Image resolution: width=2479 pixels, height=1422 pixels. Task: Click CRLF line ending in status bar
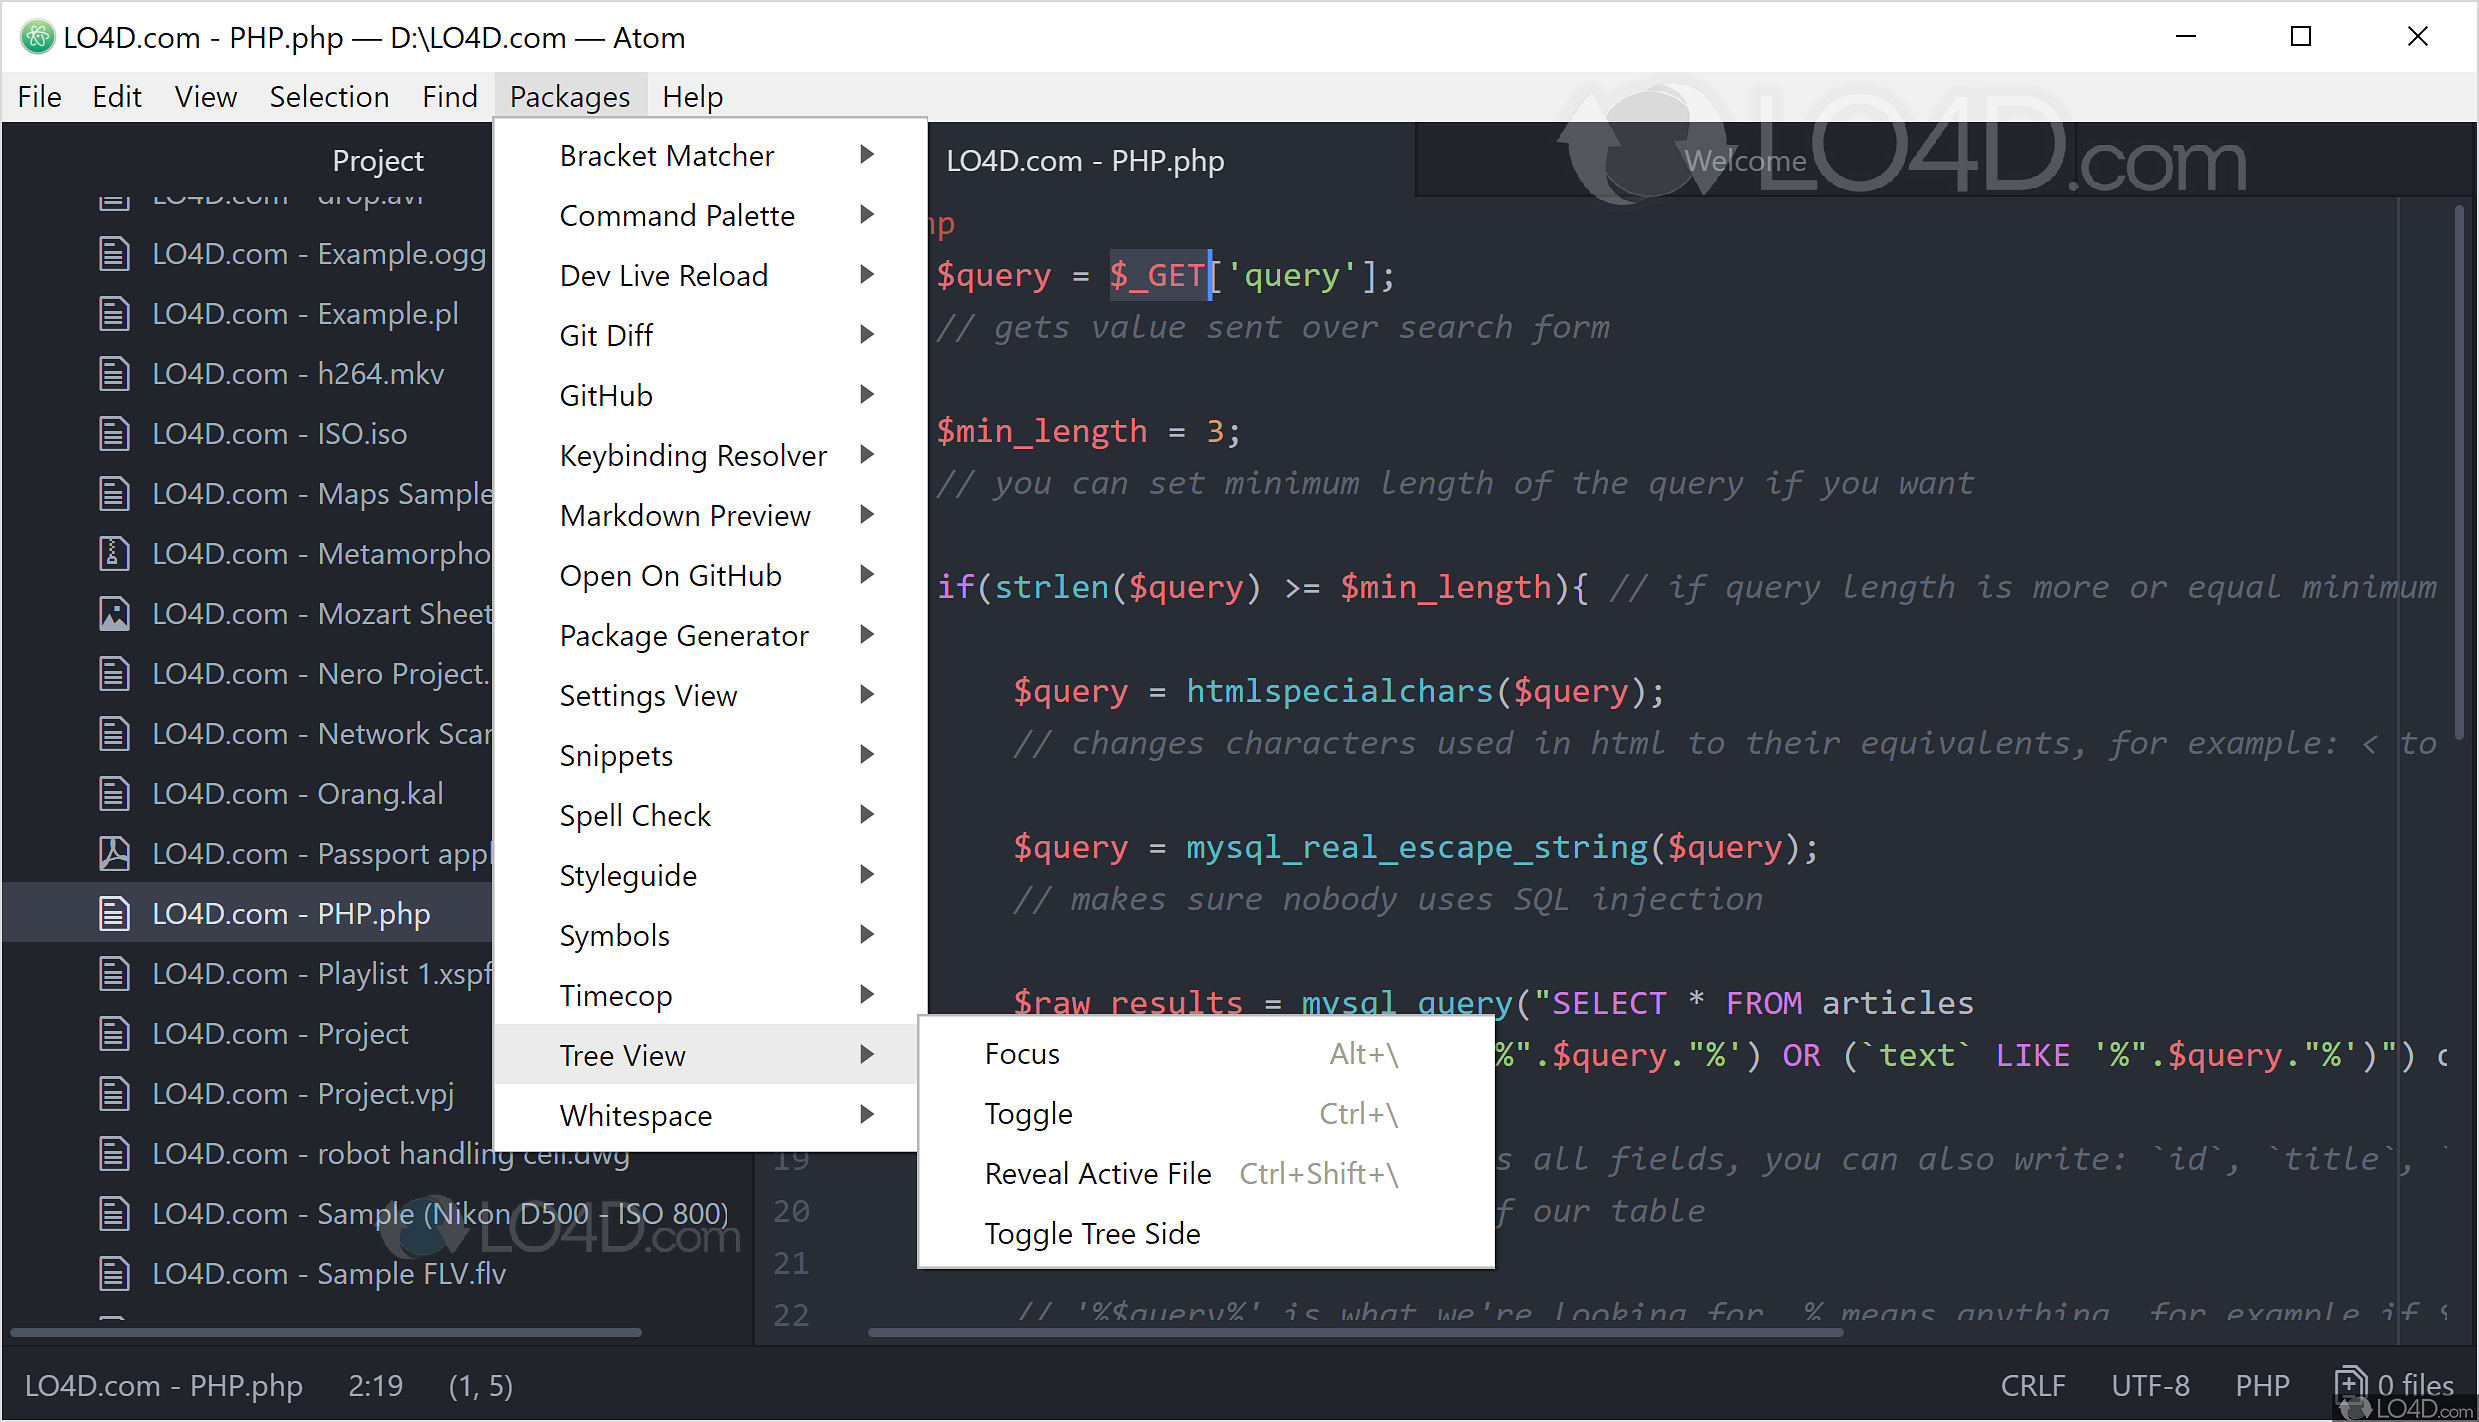point(2032,1385)
